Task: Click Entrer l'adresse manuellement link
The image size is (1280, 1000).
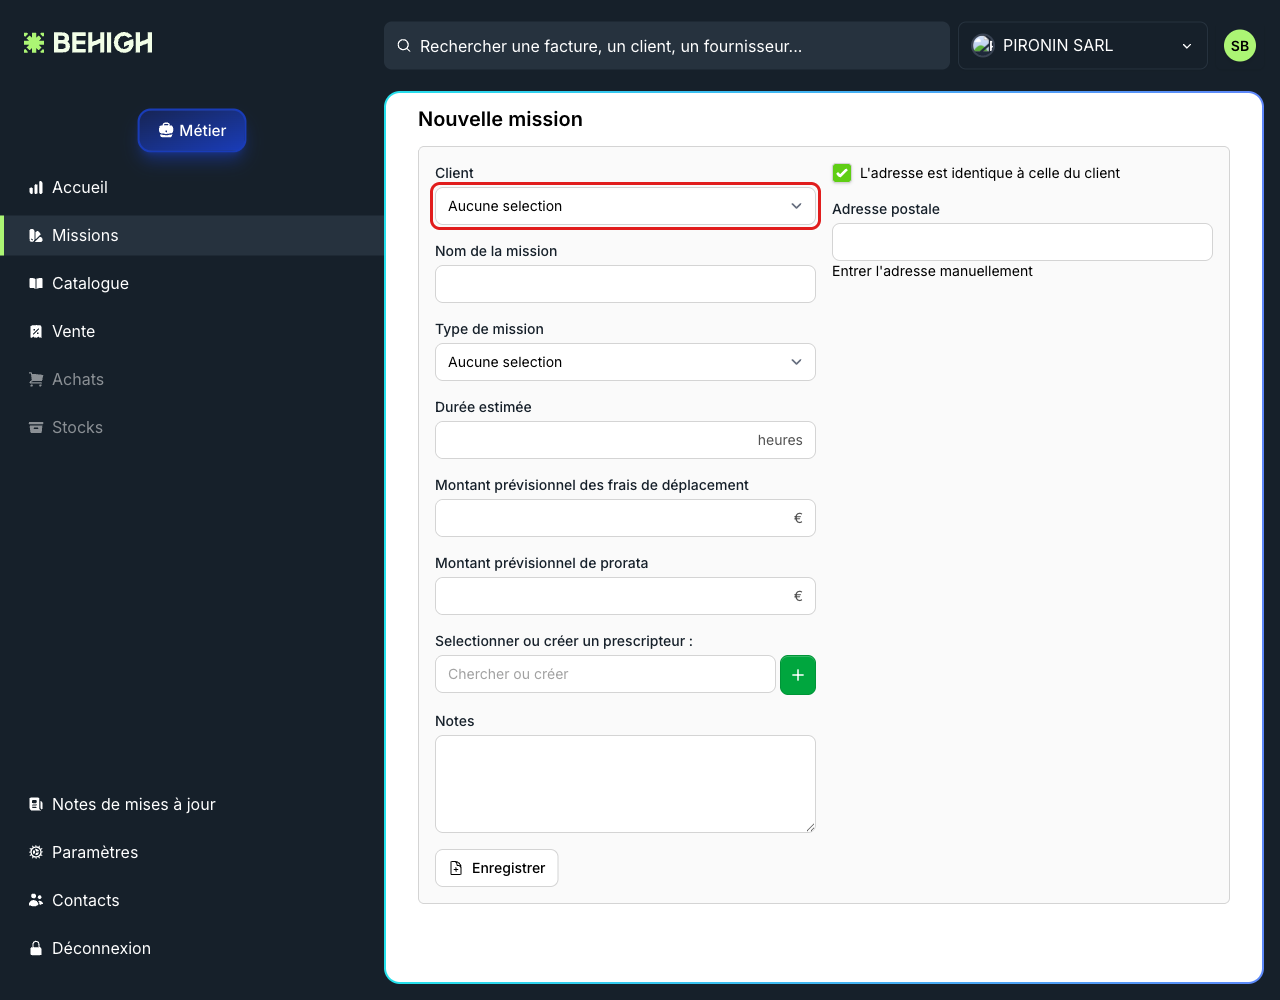Action: (932, 271)
